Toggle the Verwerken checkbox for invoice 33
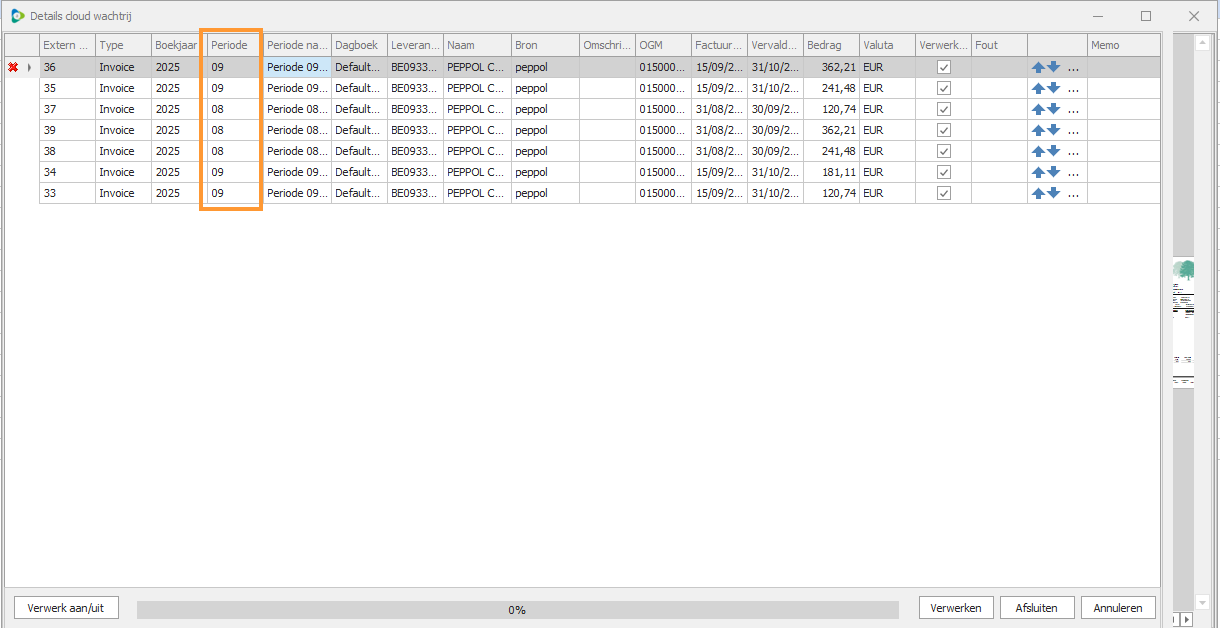1220x628 pixels. coord(943,193)
